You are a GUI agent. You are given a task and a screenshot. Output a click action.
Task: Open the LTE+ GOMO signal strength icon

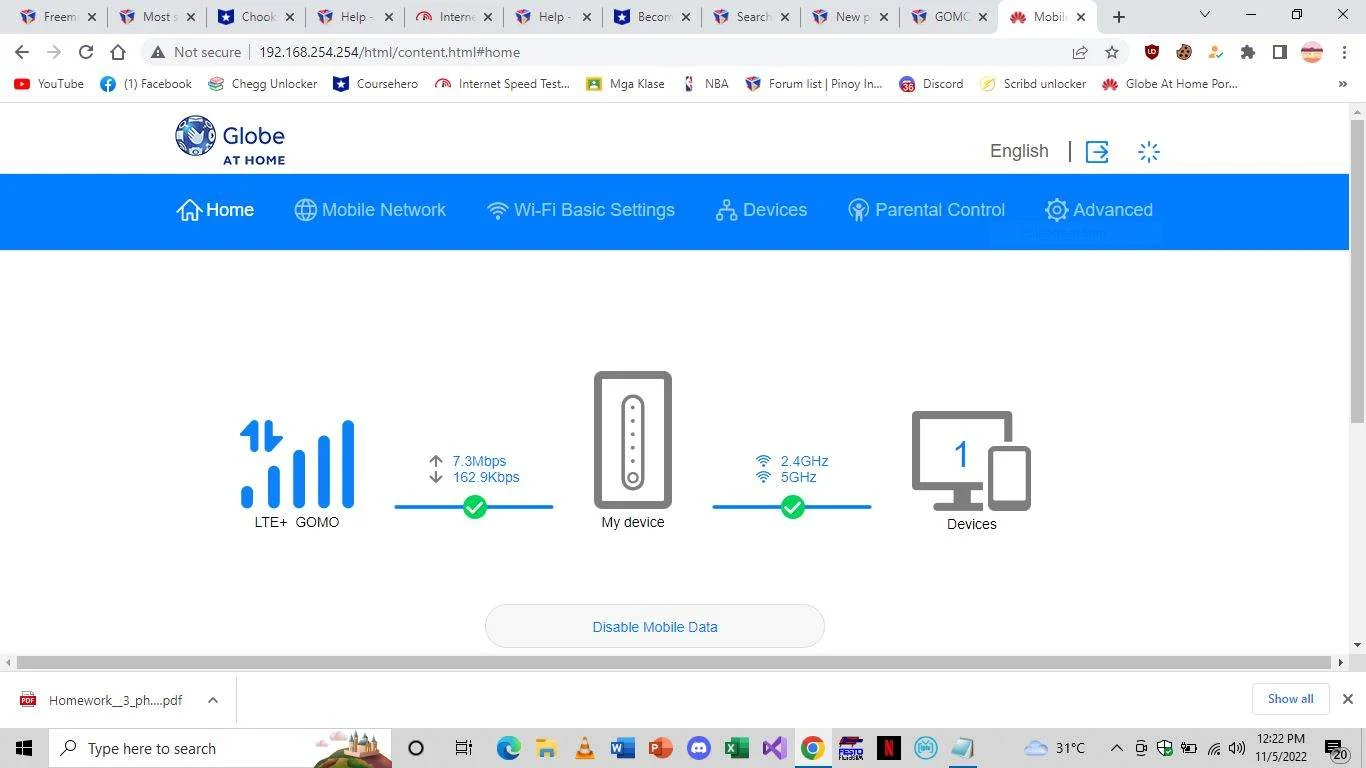(297, 464)
